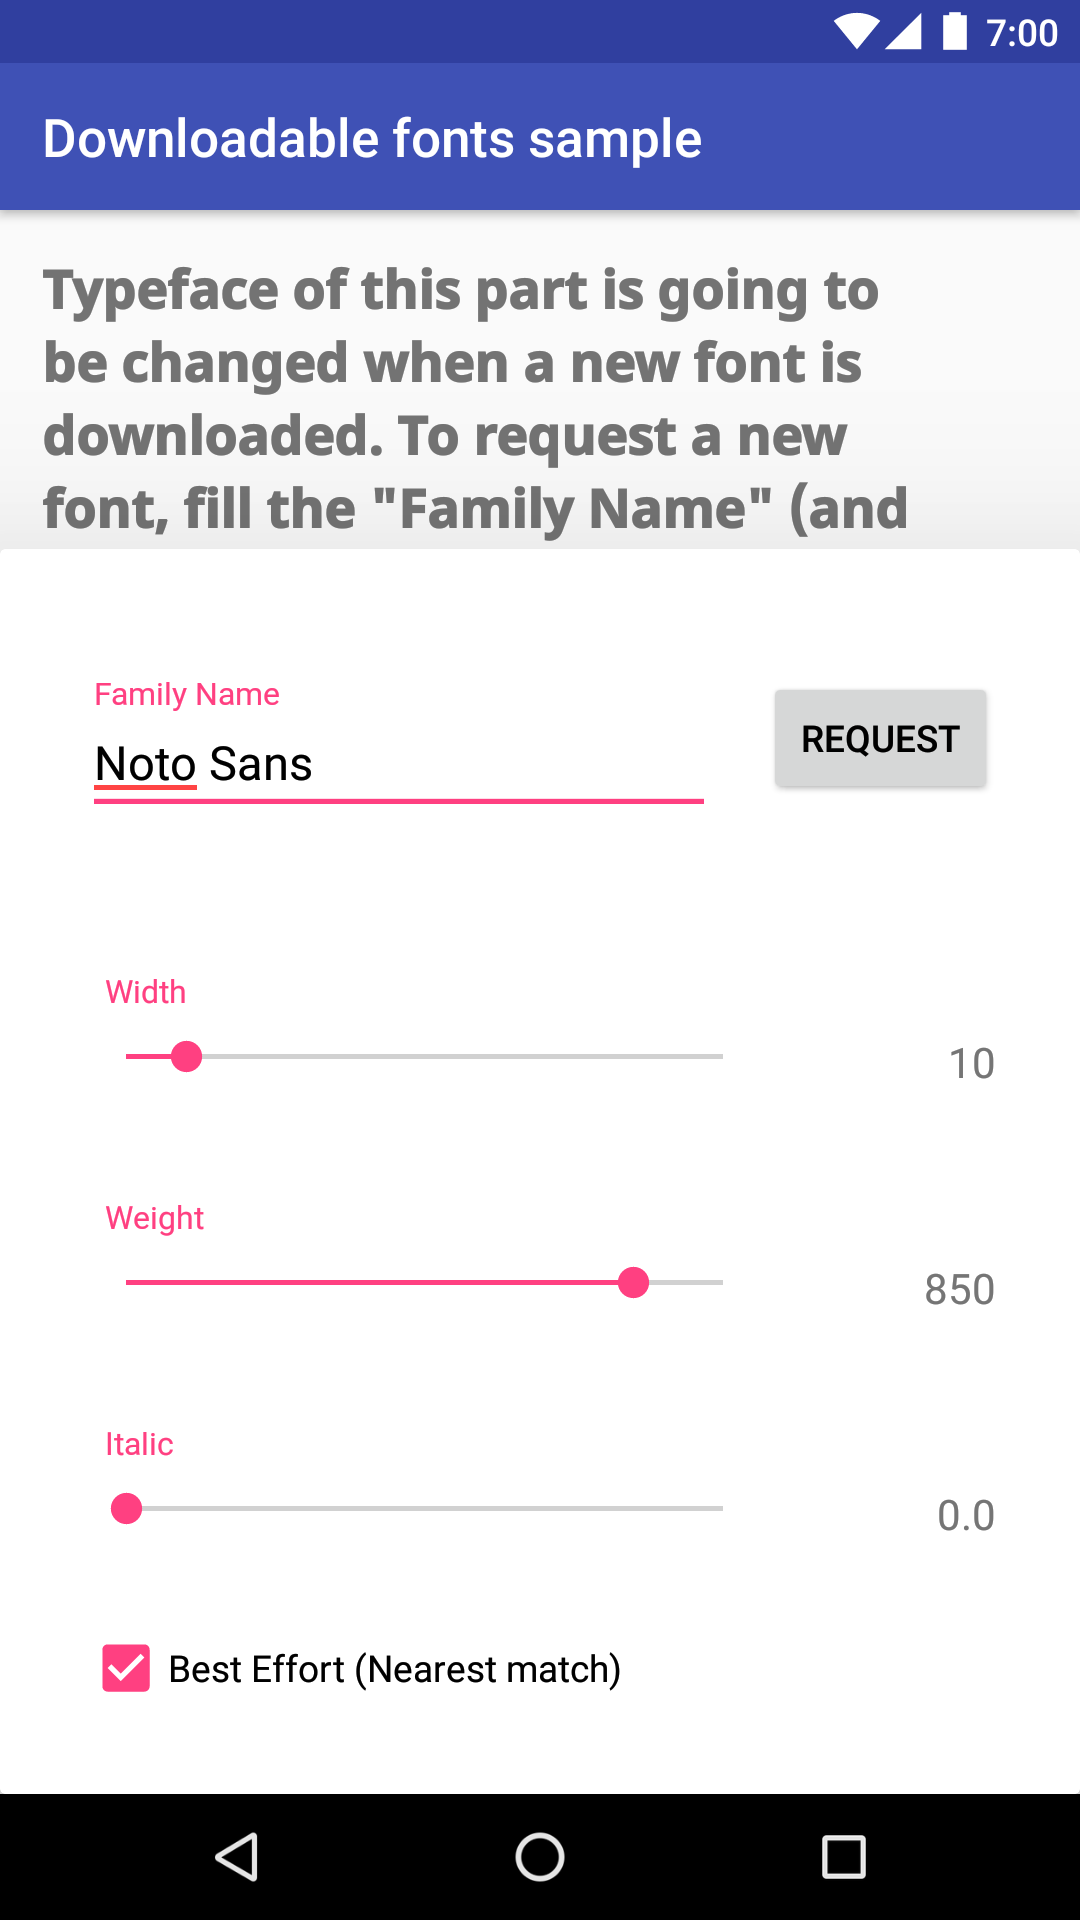Screen dimensions: 1080x1920
Task: Tap the Family Name floating label
Action: [187, 694]
